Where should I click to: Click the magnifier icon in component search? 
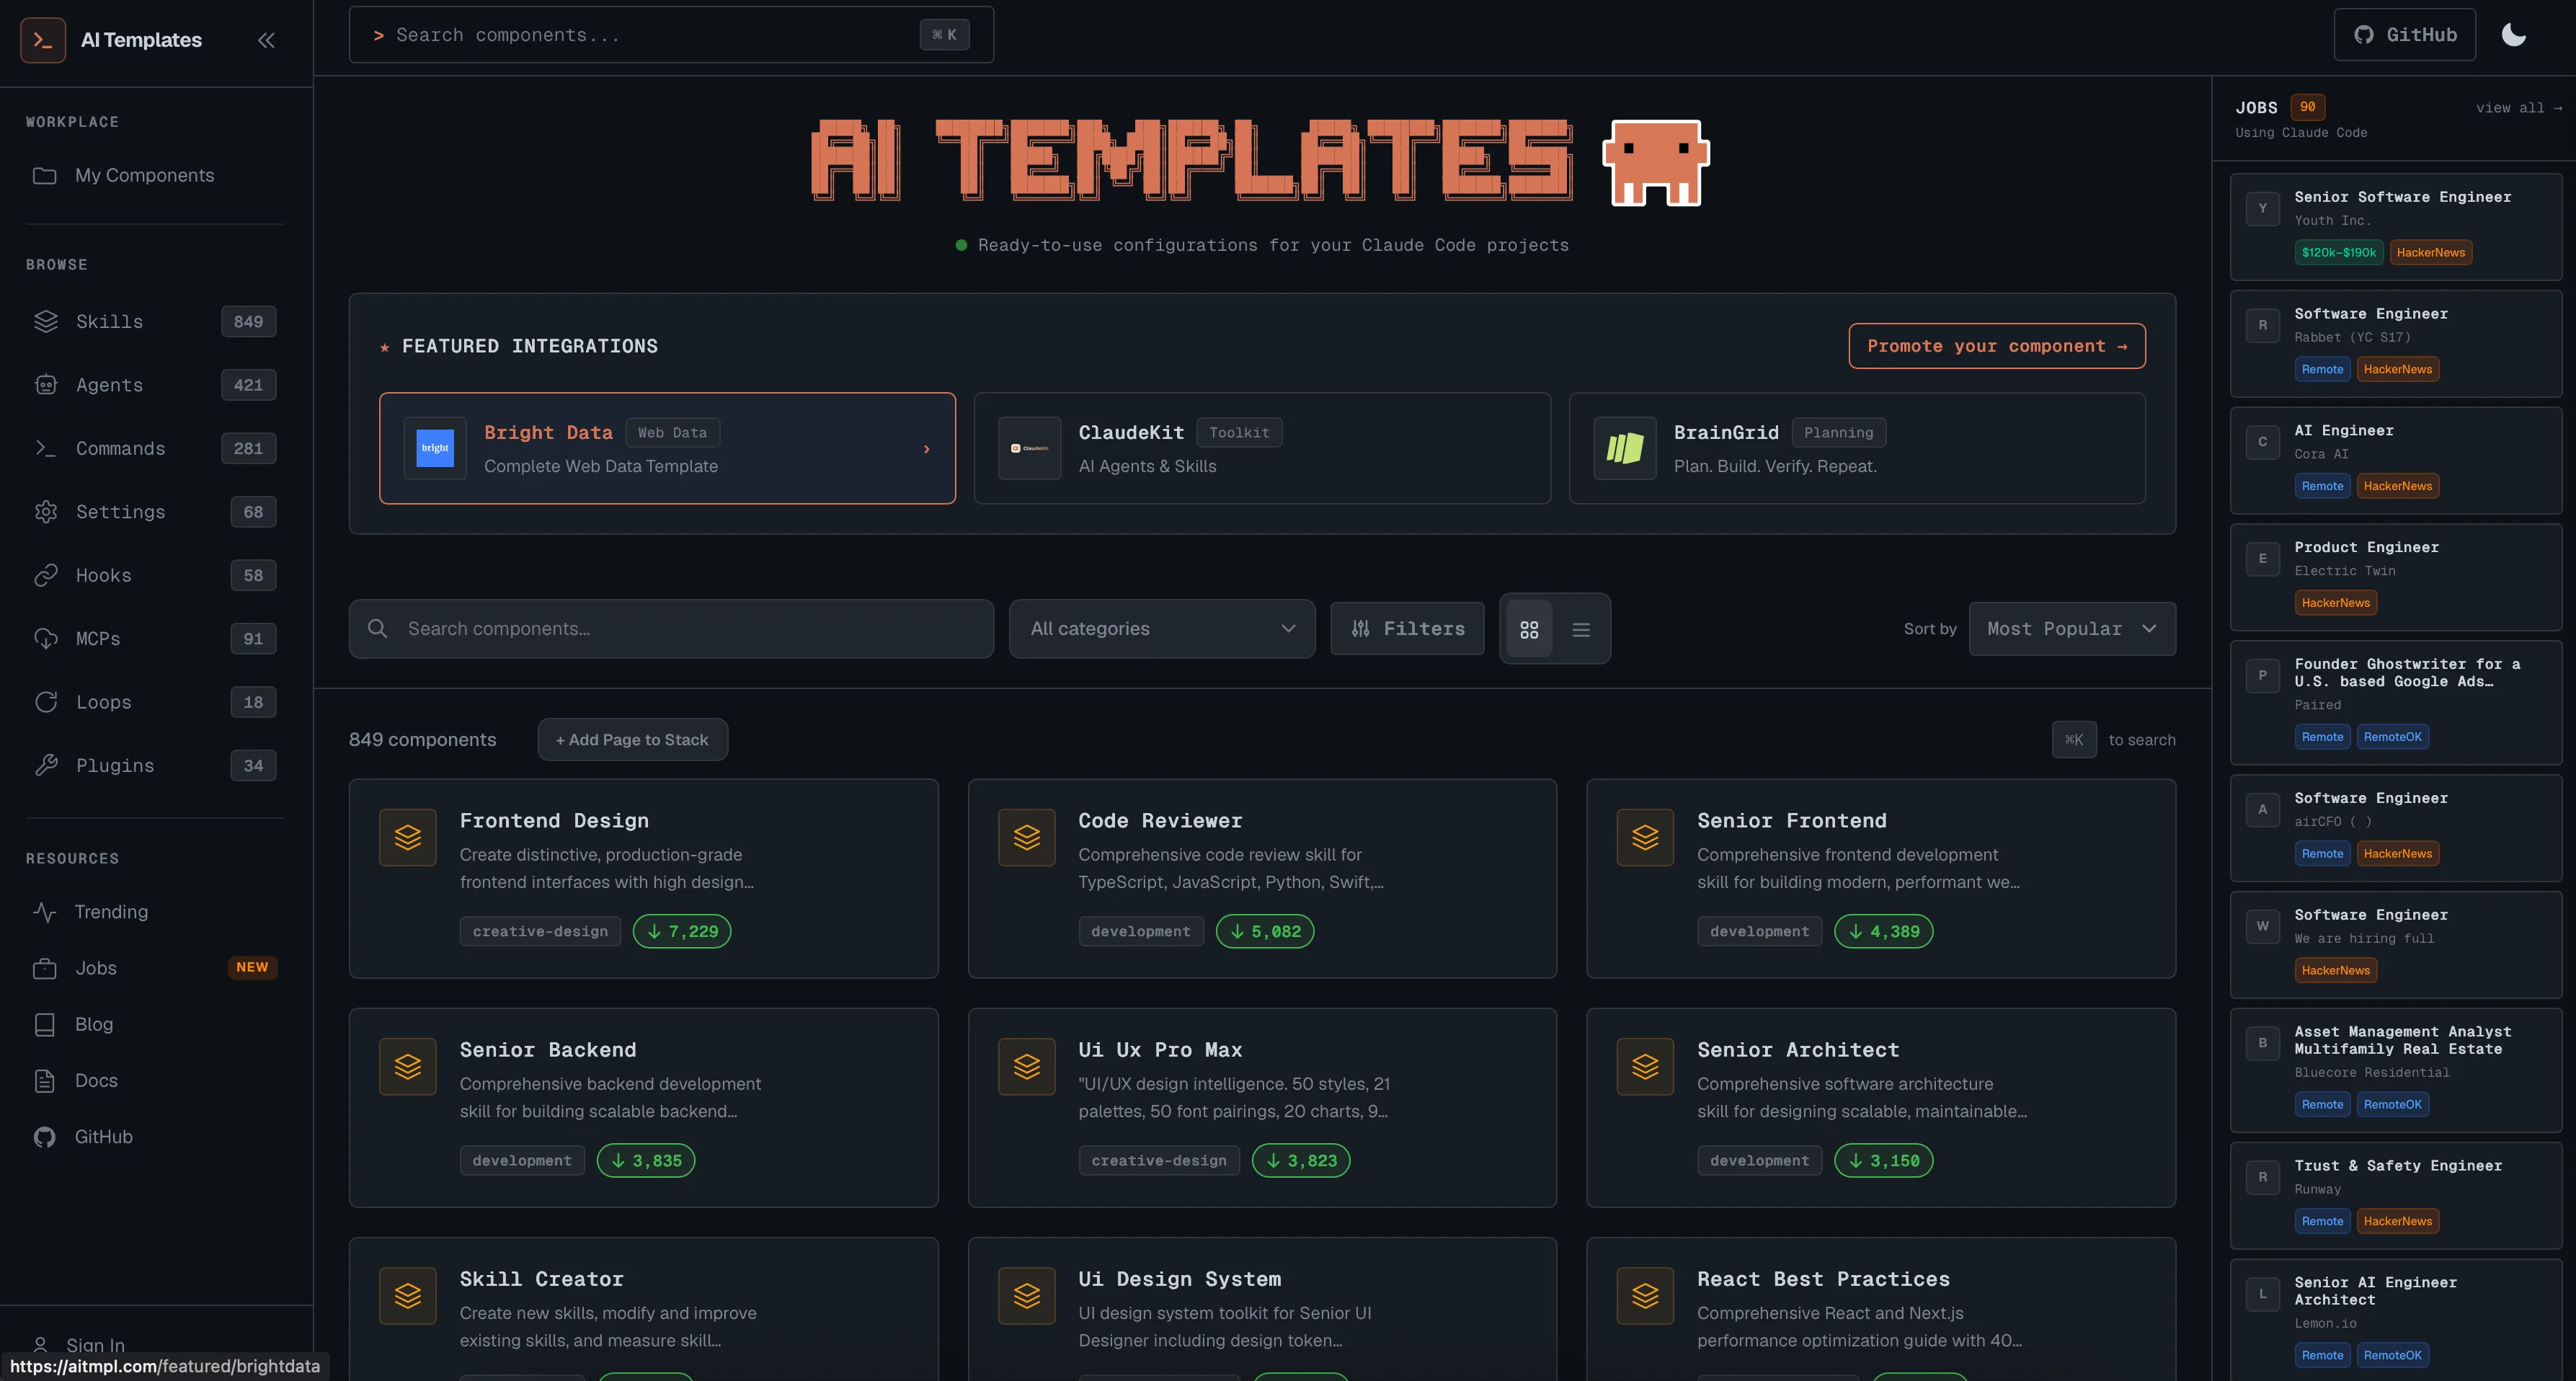point(378,629)
